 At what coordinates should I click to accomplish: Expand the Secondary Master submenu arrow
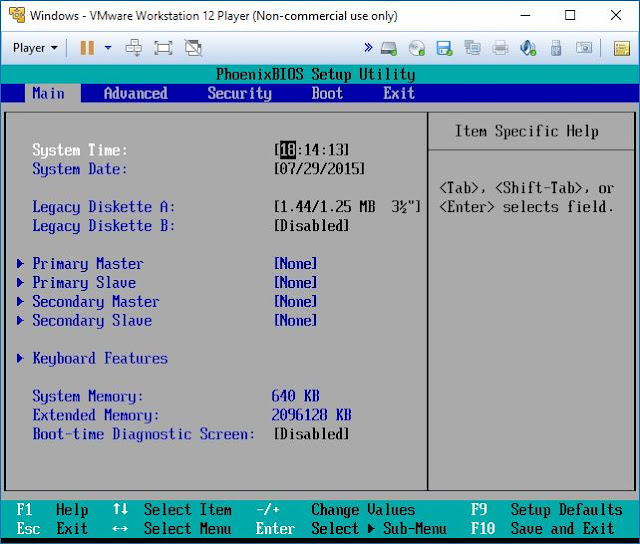[20, 301]
